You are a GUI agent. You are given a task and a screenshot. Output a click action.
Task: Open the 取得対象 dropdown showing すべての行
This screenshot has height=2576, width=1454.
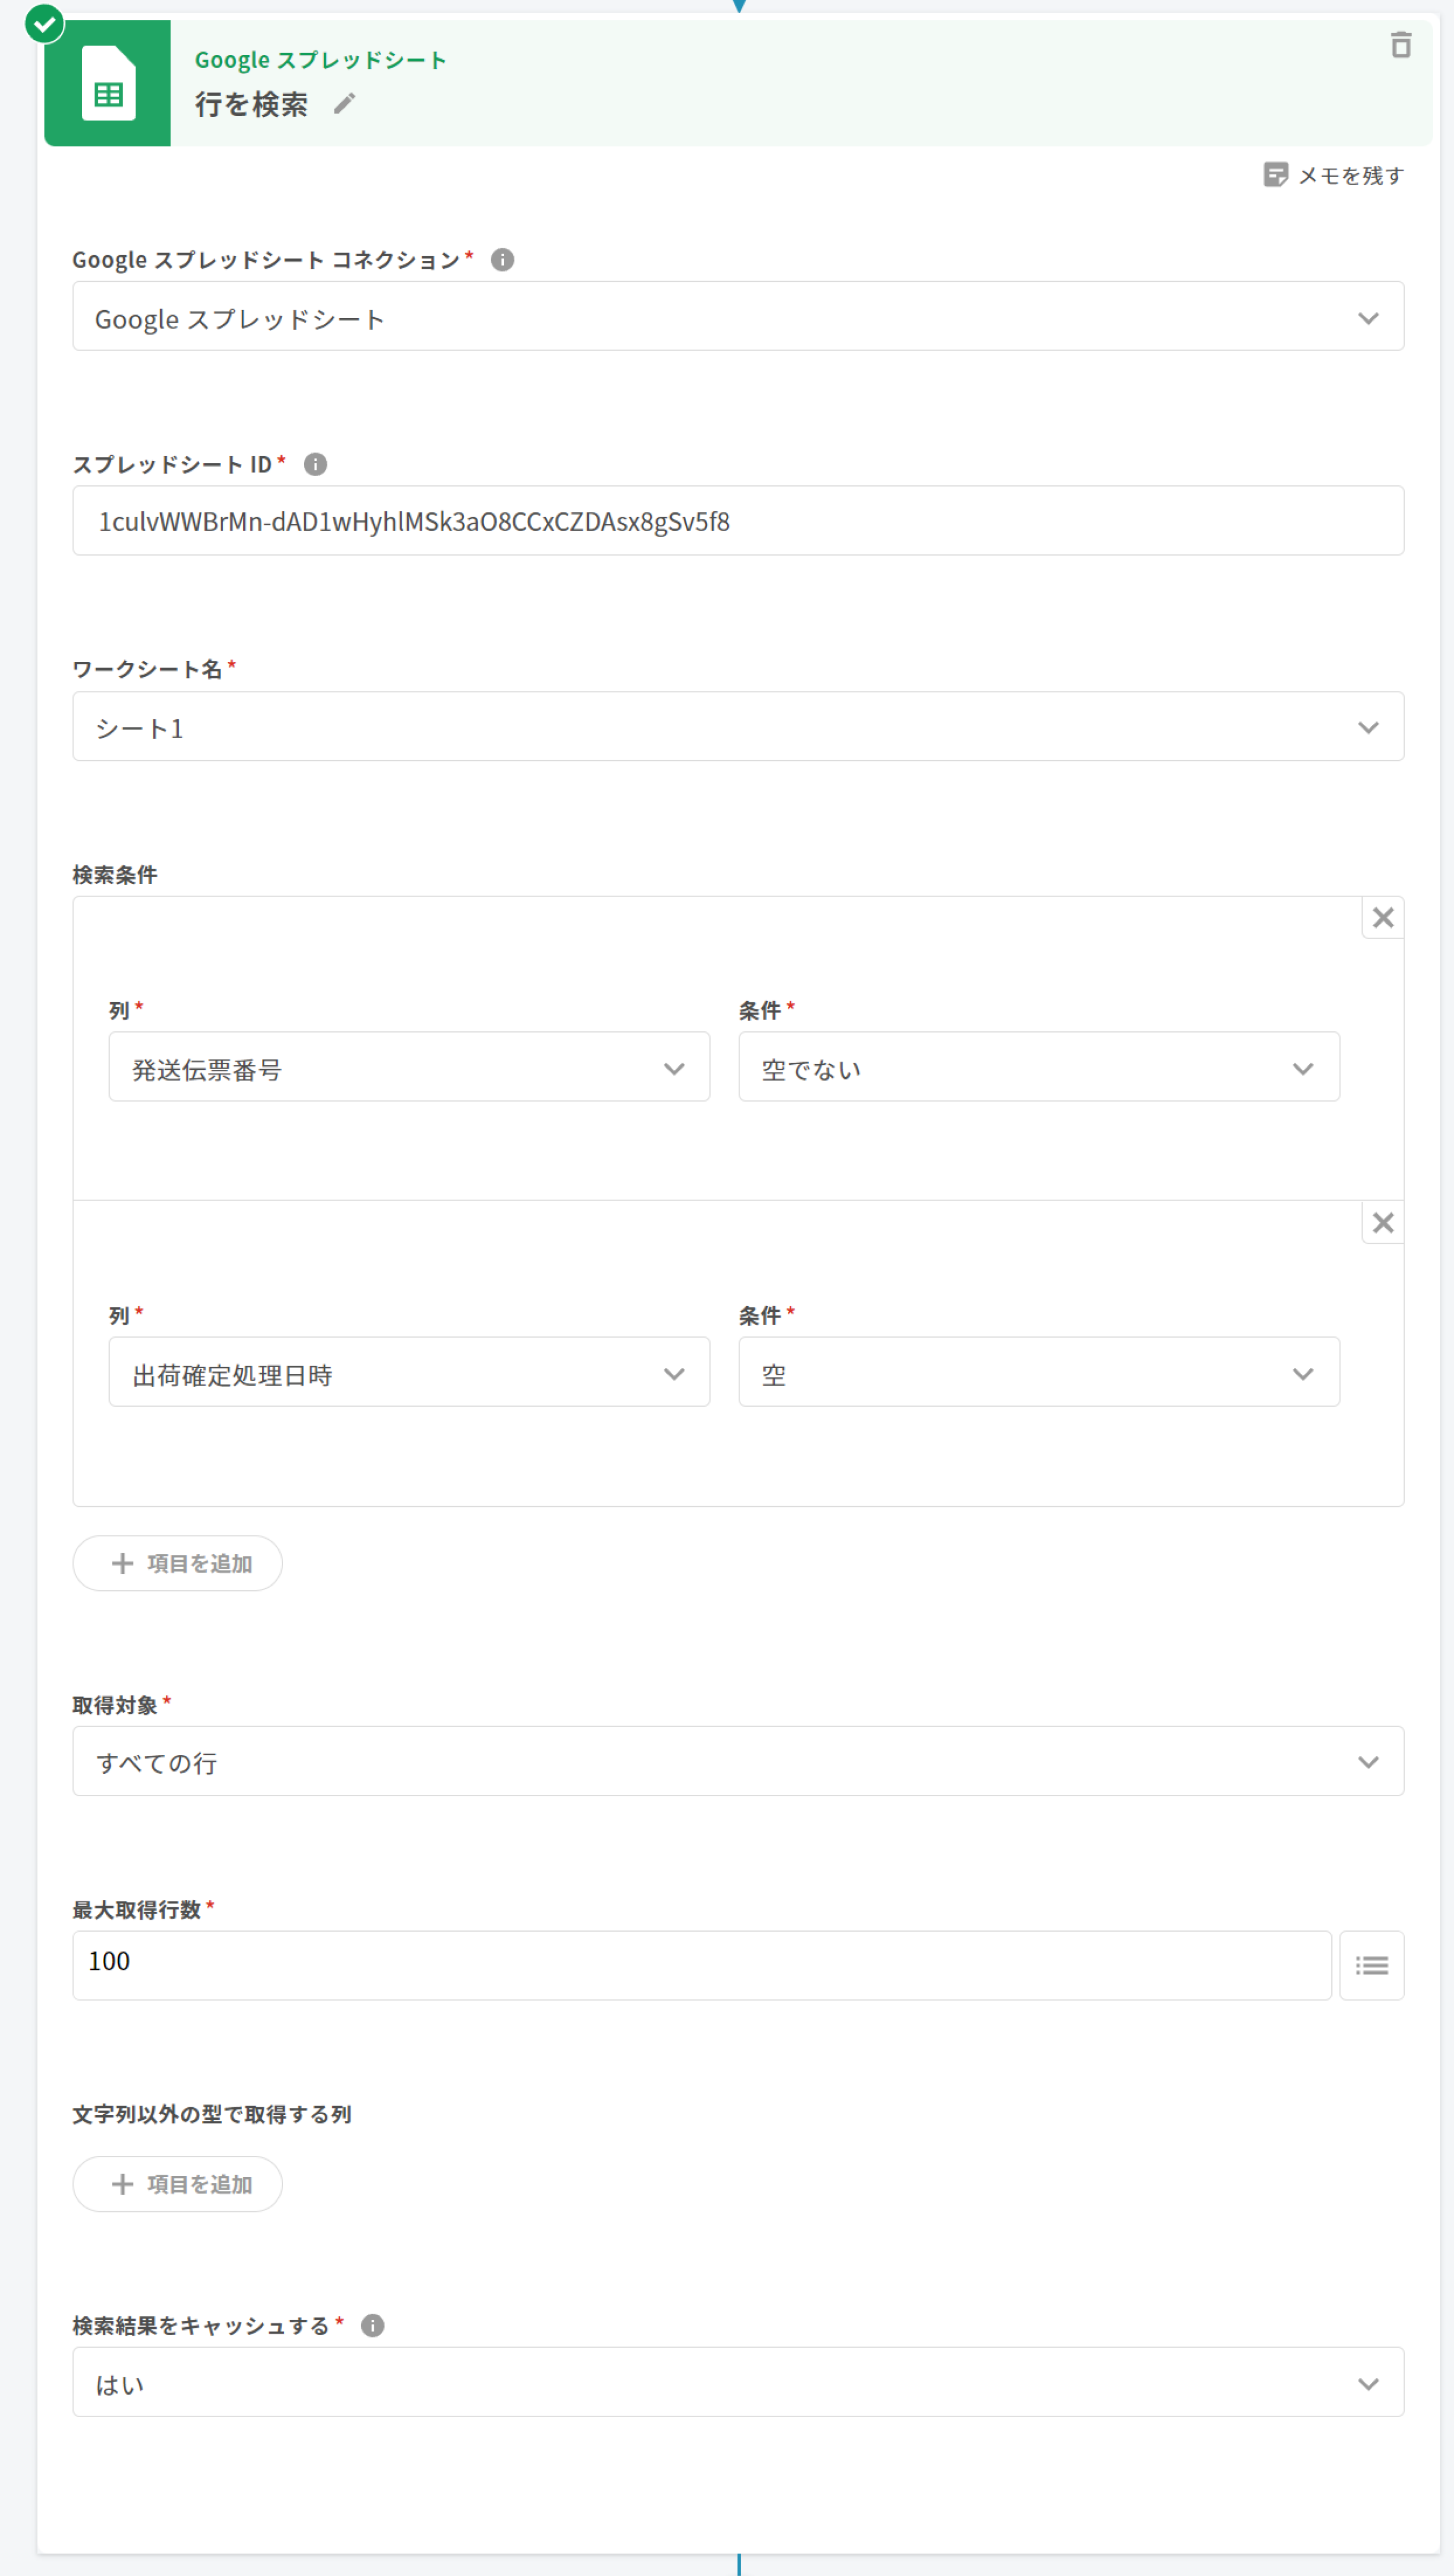pos(737,1761)
